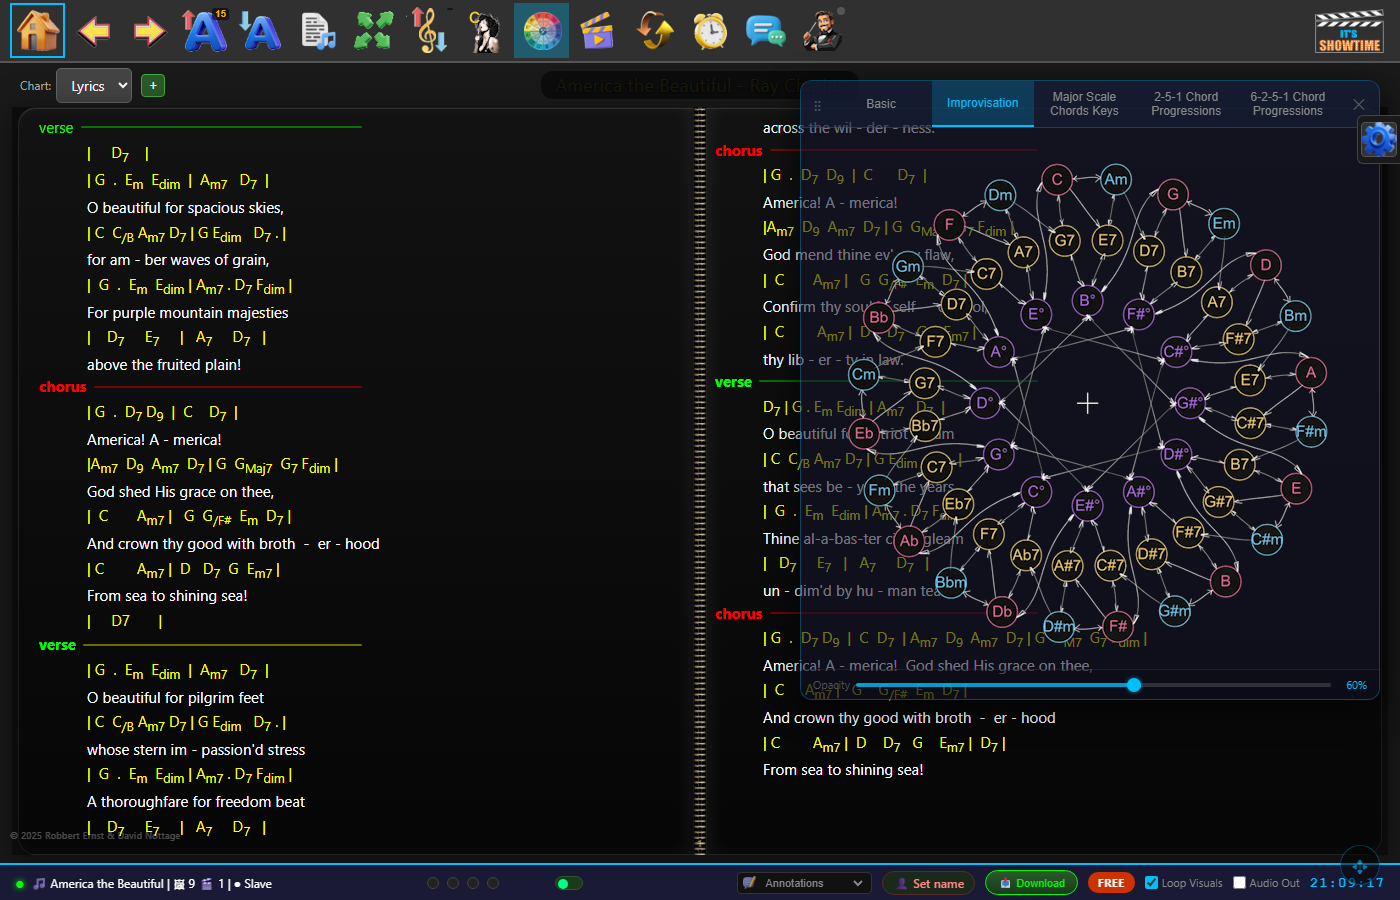The width and height of the screenshot is (1400, 900).
Task: Open 2-5-1 Chord Progressions tab
Action: (1186, 104)
